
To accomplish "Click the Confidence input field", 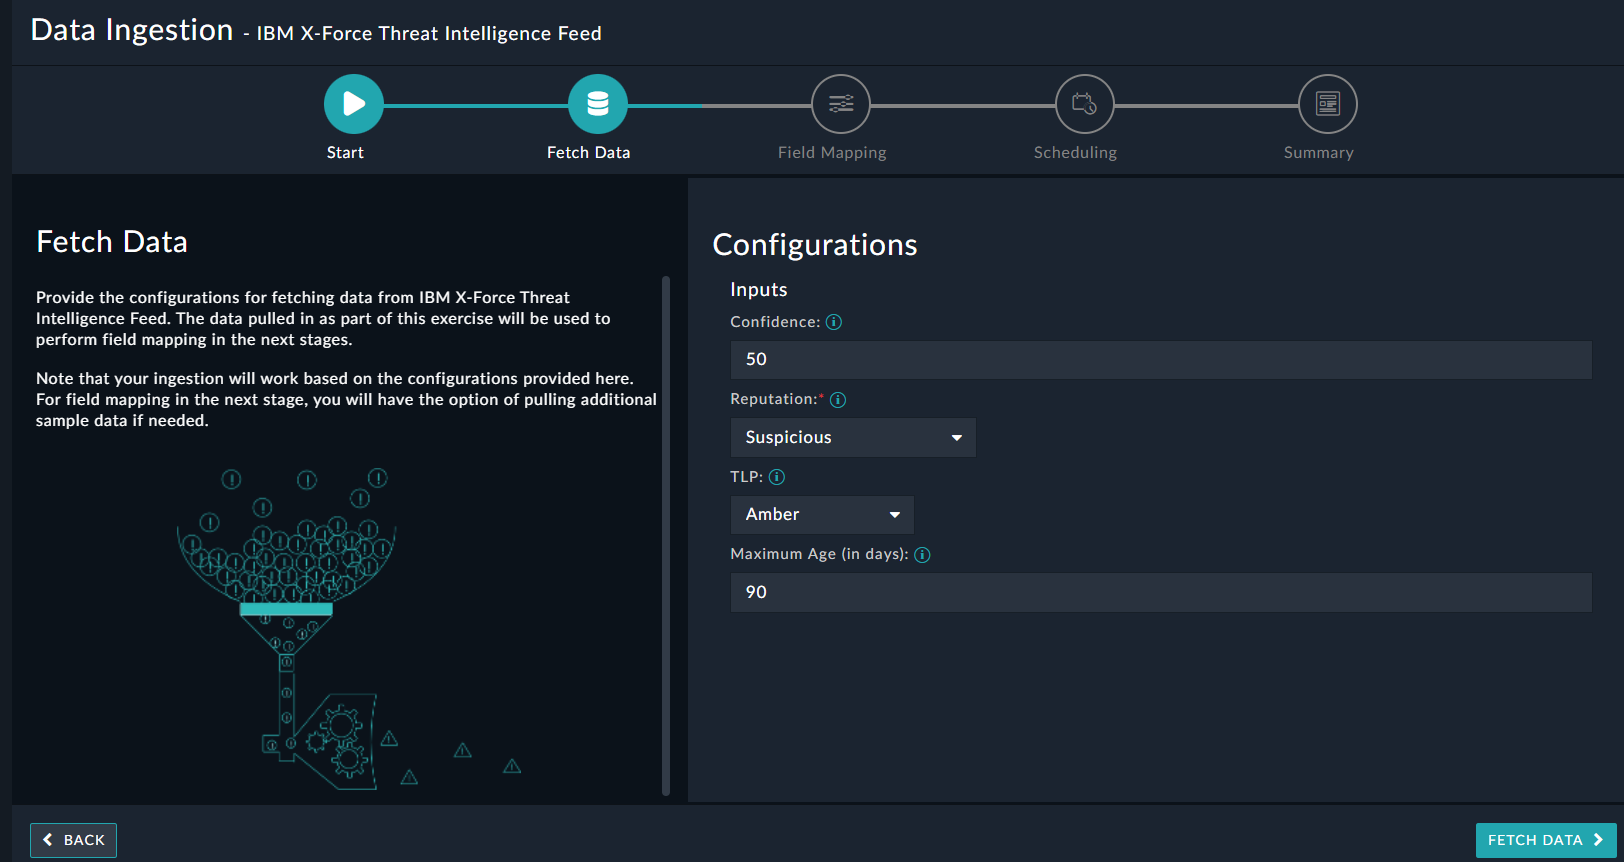I will pyautogui.click(x=1160, y=360).
